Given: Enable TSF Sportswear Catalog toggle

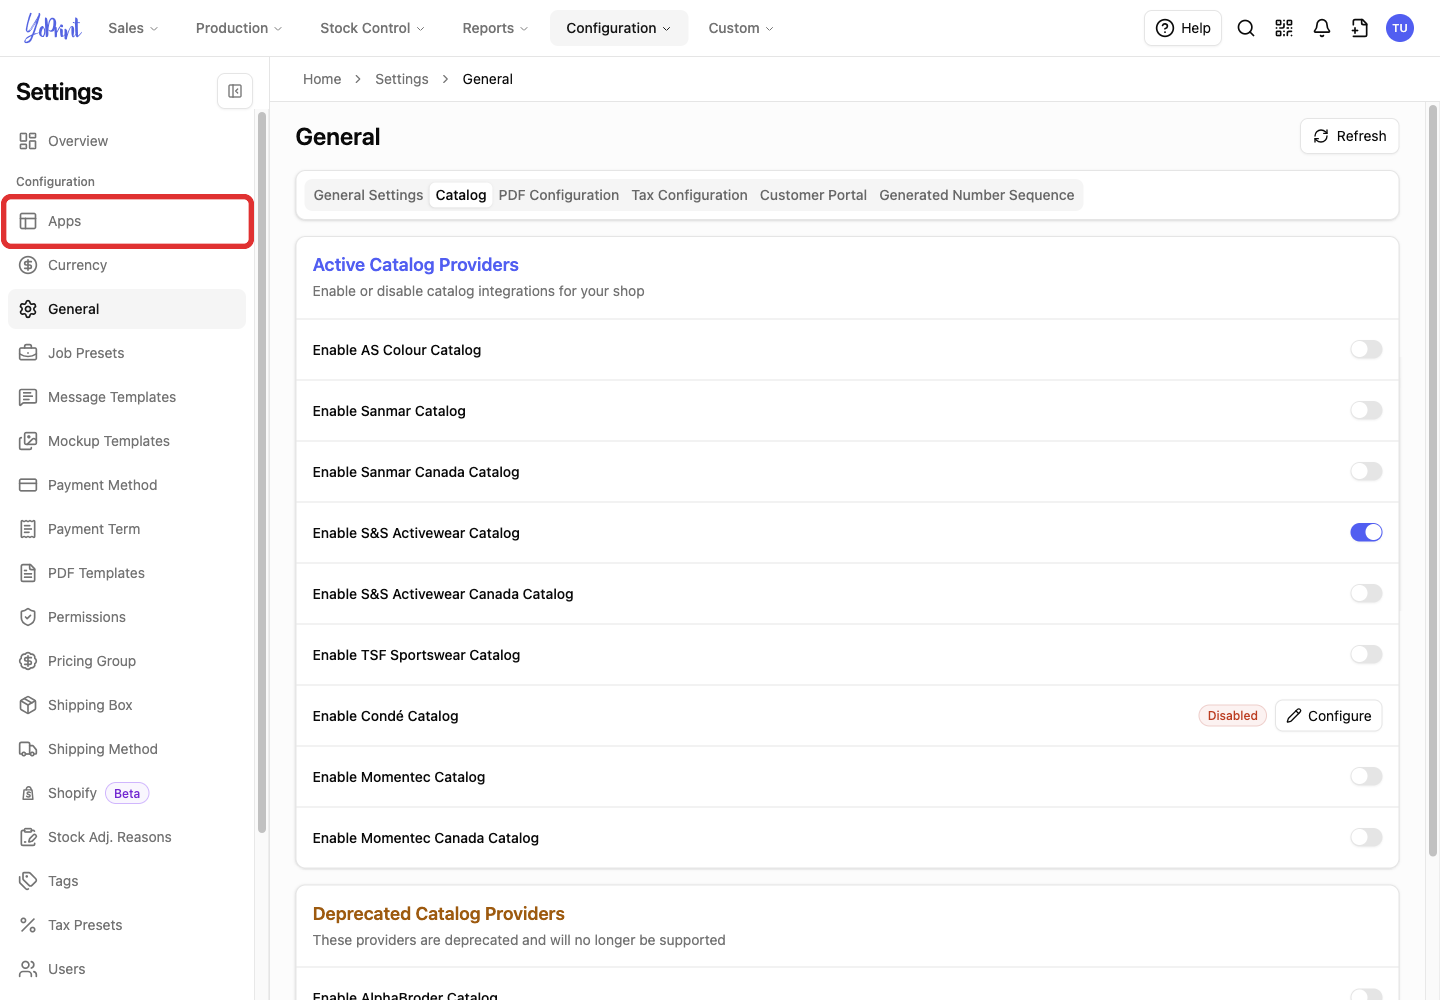Looking at the screenshot, I should point(1366,654).
